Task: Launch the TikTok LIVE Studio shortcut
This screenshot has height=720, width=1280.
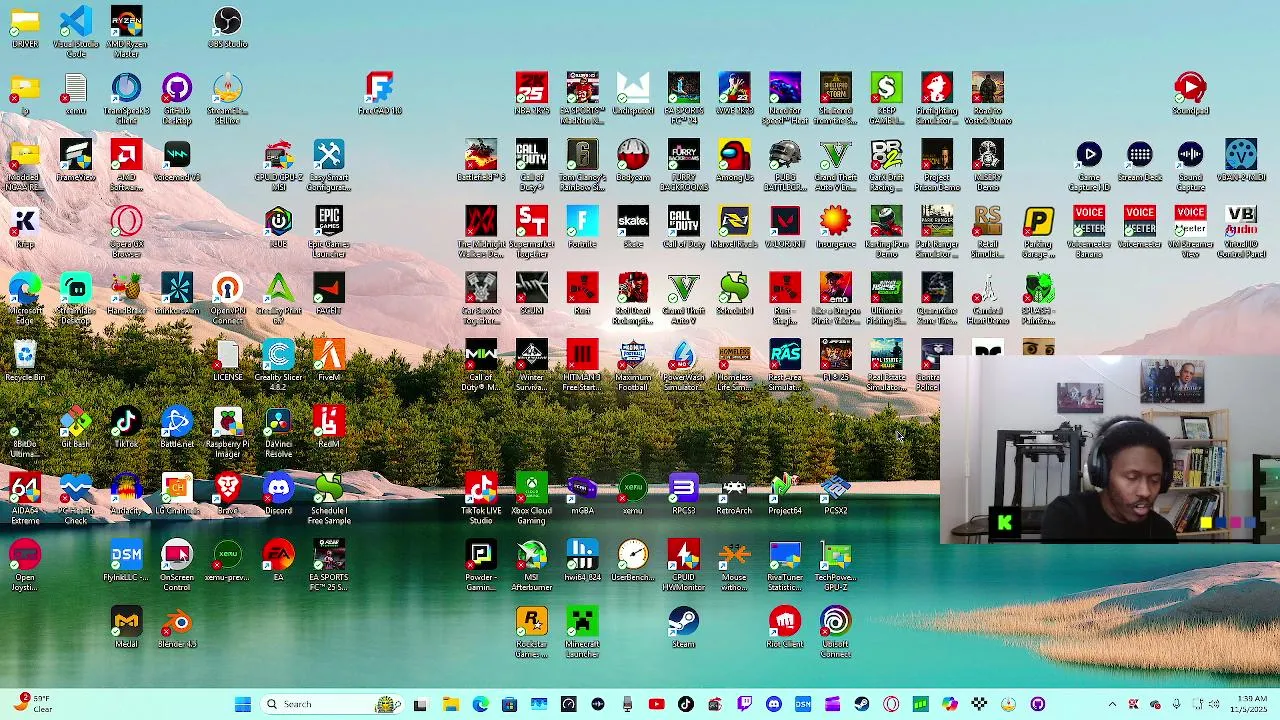Action: [481, 497]
